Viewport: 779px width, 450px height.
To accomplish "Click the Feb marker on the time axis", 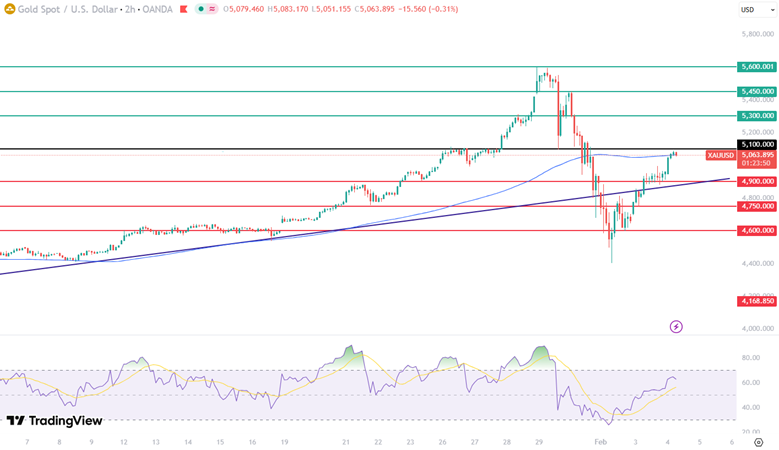I will [600, 441].
